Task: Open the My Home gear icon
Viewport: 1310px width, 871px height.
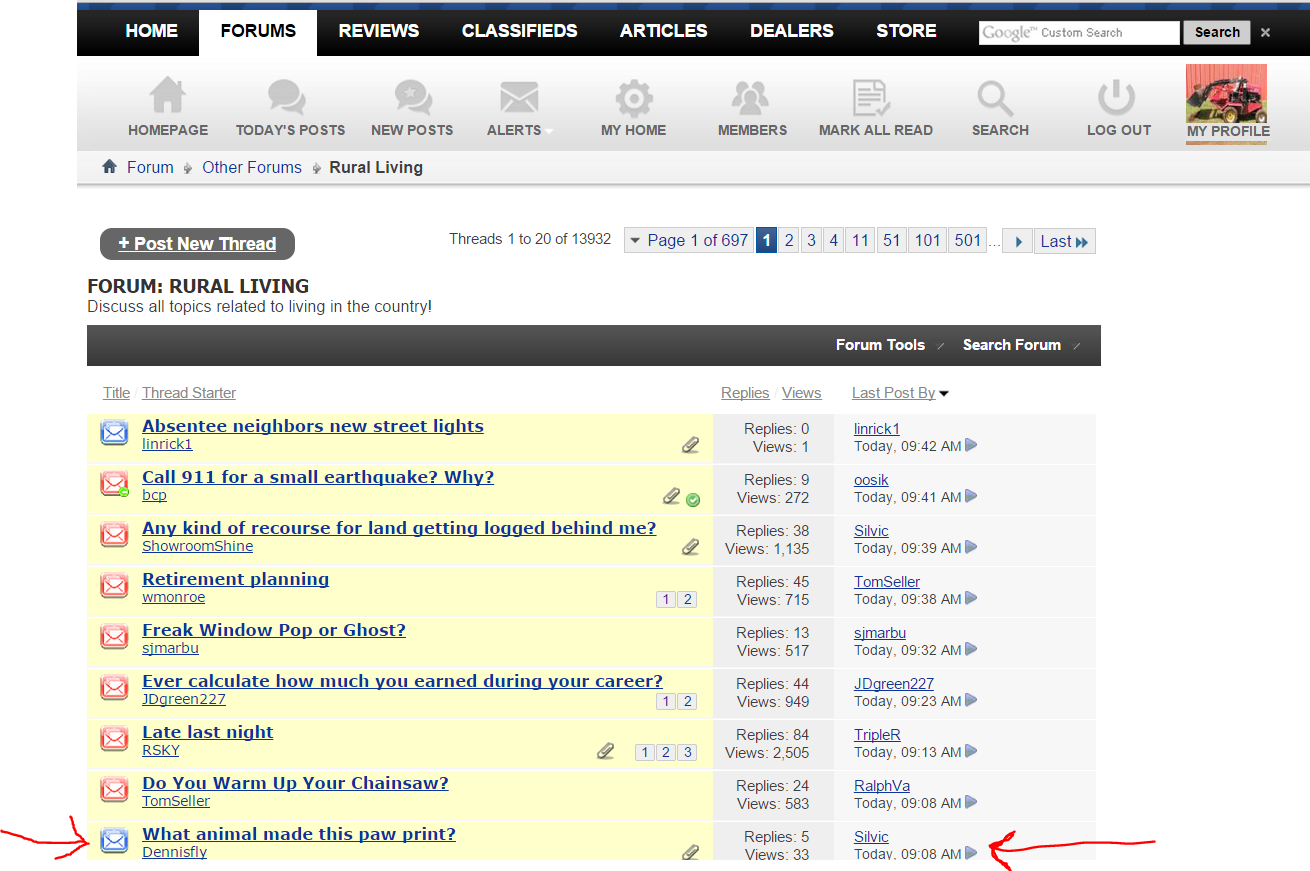Action: pos(633,99)
